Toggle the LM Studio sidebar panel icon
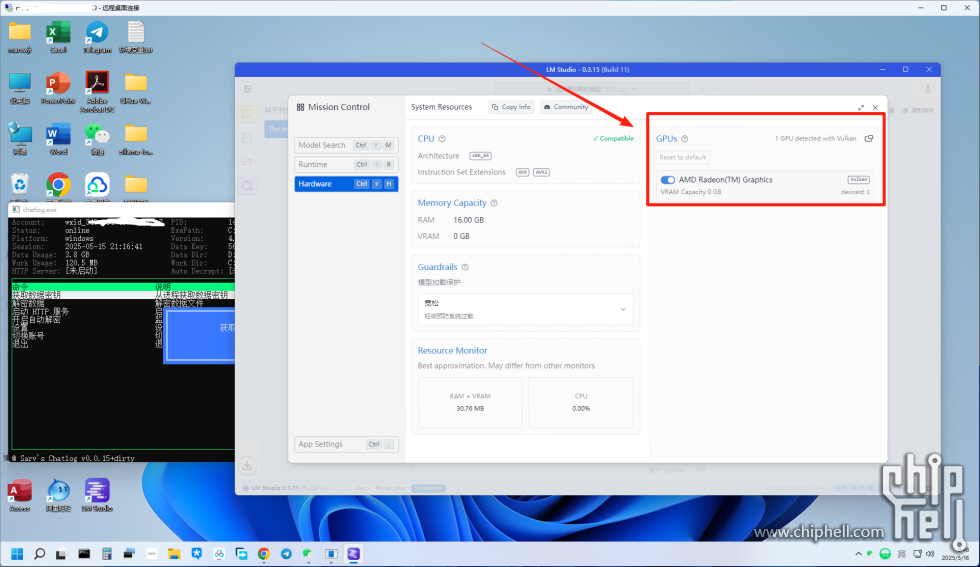The height and width of the screenshot is (567, 980). (x=248, y=89)
